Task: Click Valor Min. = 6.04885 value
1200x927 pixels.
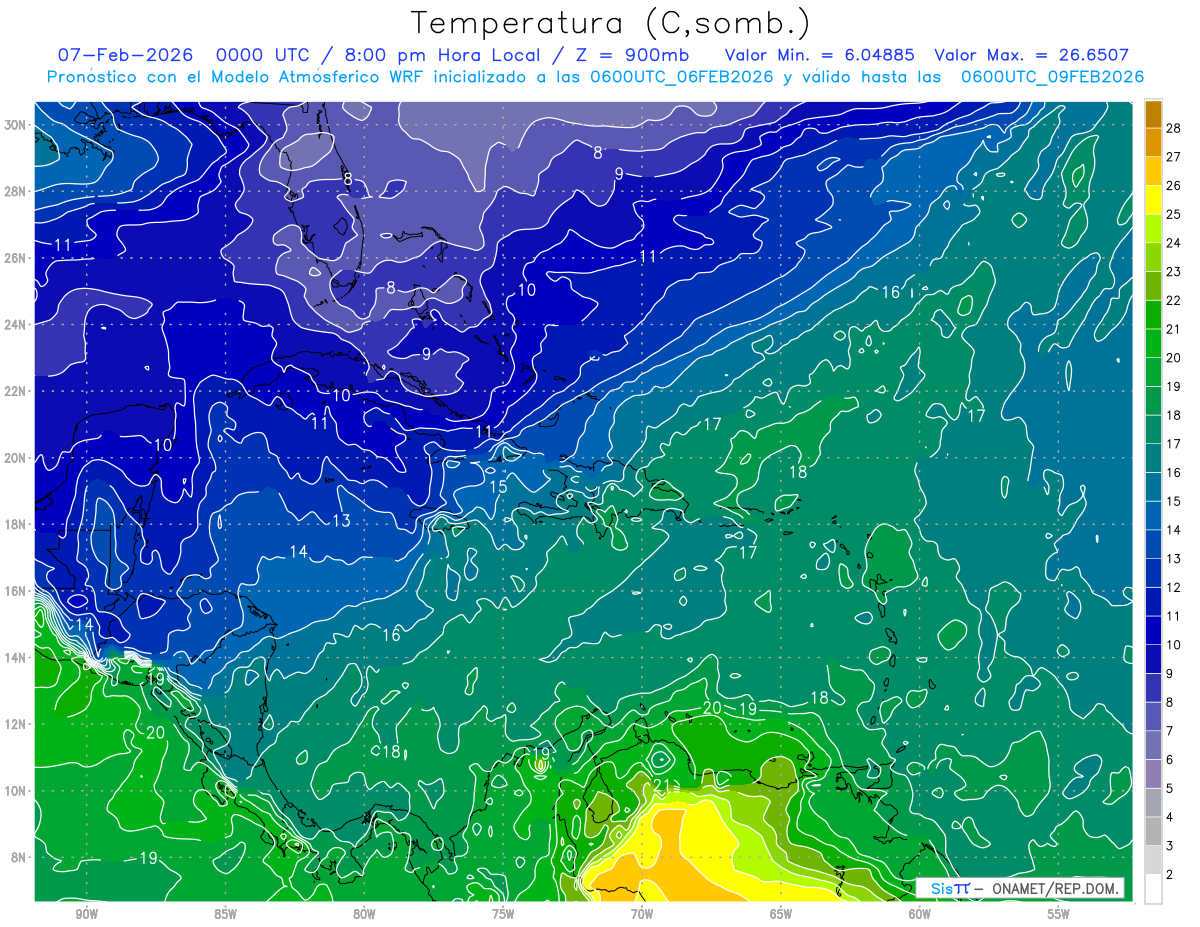Action: pos(820,55)
